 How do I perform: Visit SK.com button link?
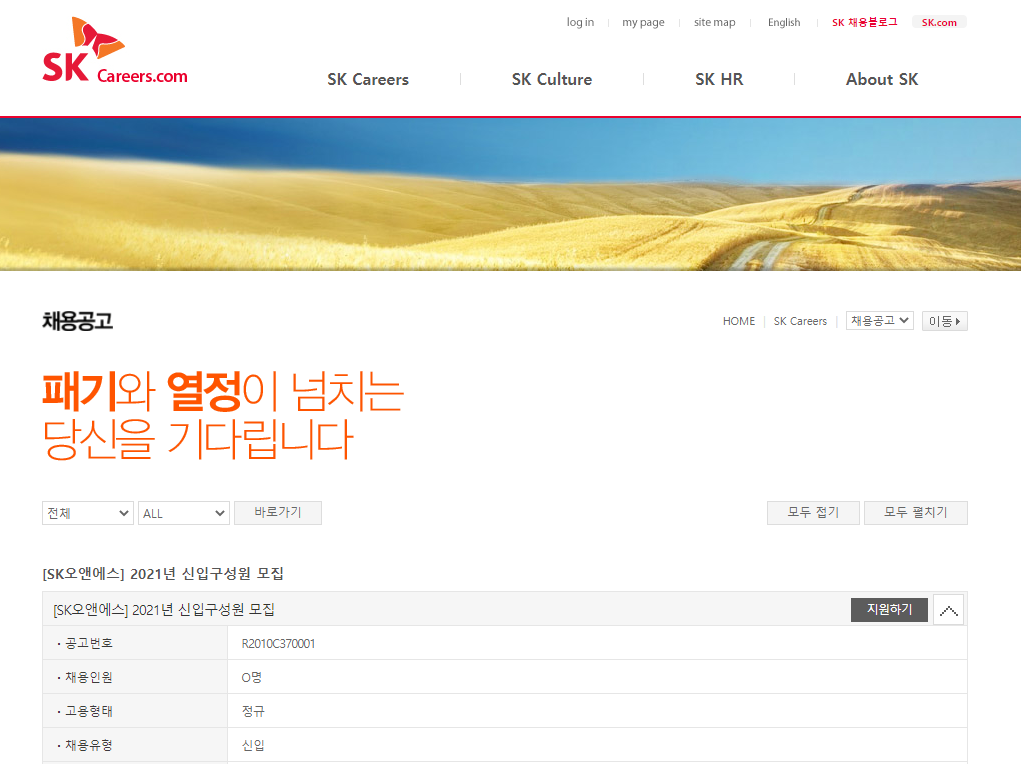[939, 22]
